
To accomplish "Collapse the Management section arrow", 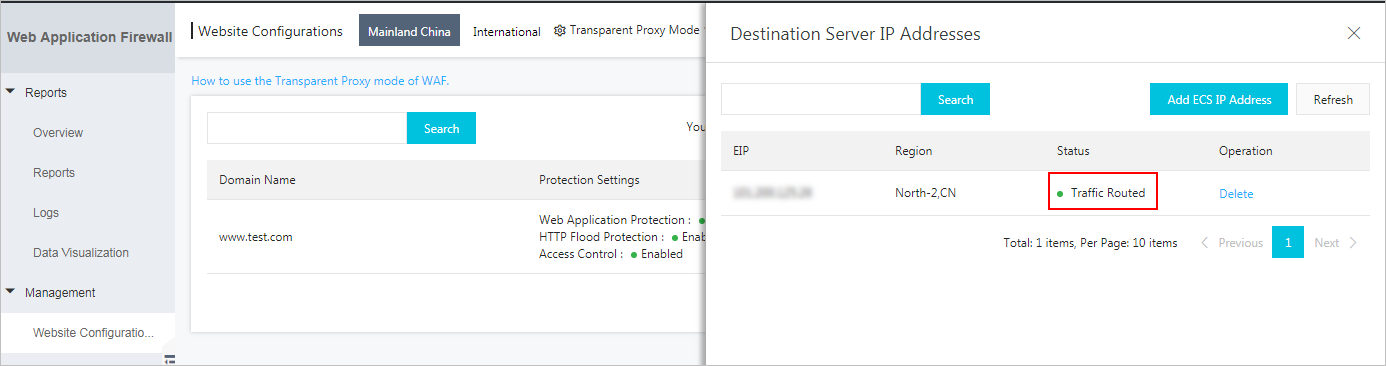I will click(x=11, y=292).
